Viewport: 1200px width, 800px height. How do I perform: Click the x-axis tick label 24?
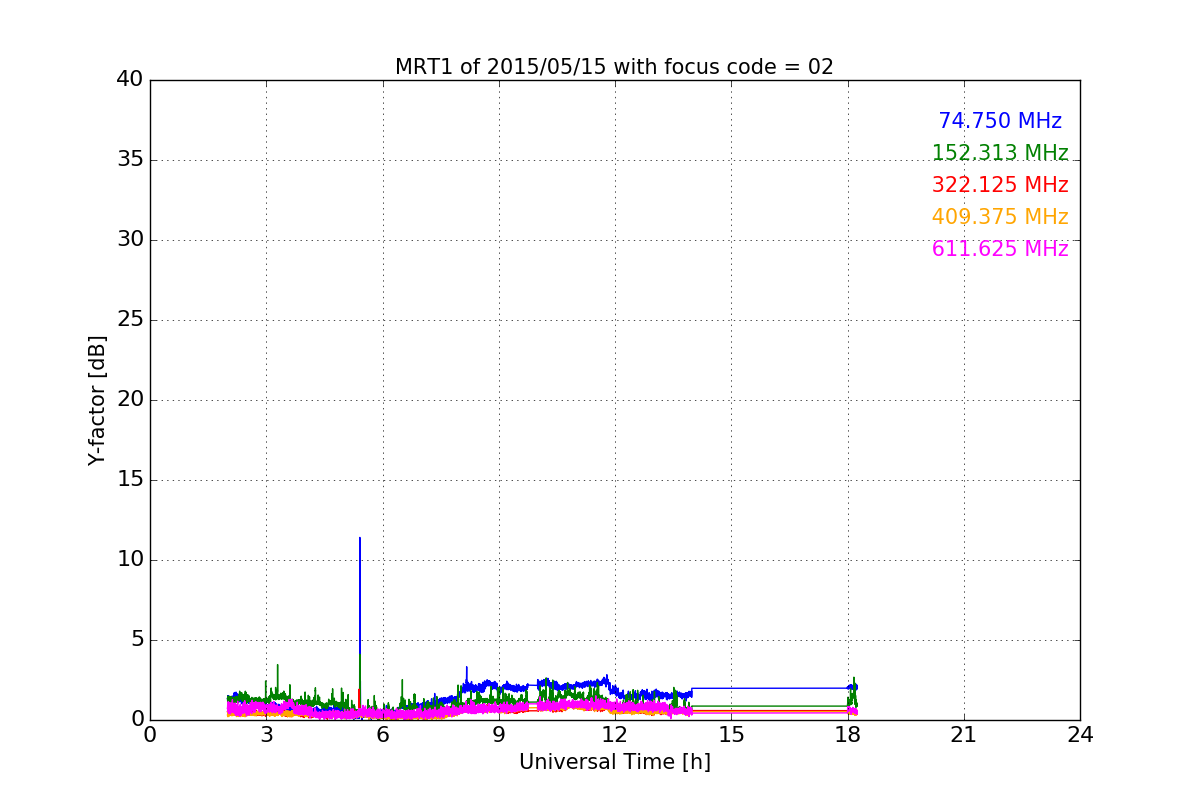click(x=1080, y=735)
